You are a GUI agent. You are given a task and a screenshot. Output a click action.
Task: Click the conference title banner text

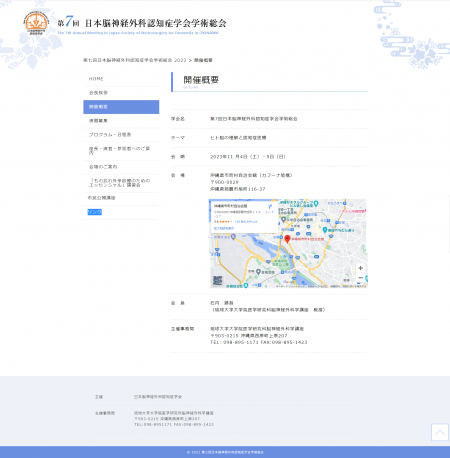pos(142,23)
